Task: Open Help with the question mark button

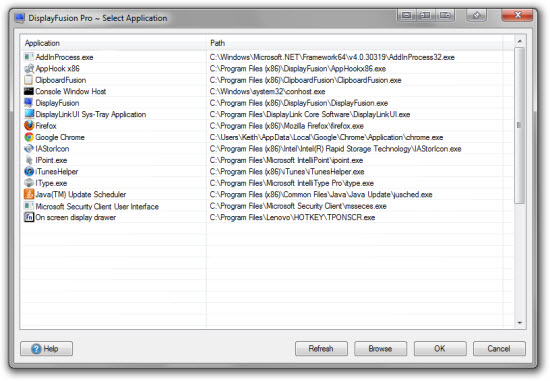Action: click(47, 349)
